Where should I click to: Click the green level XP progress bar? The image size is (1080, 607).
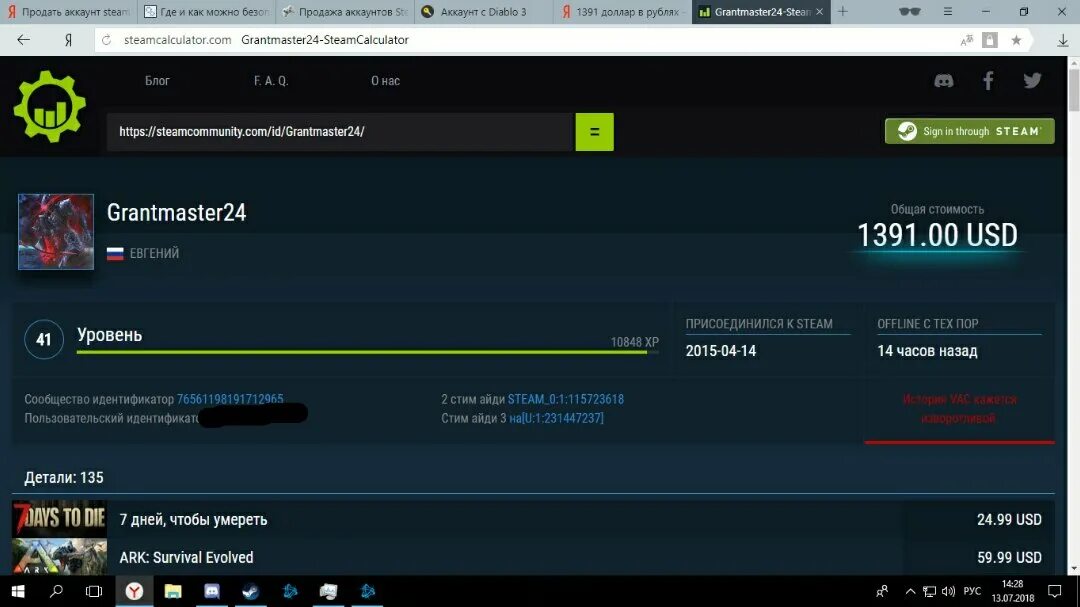pos(367,352)
